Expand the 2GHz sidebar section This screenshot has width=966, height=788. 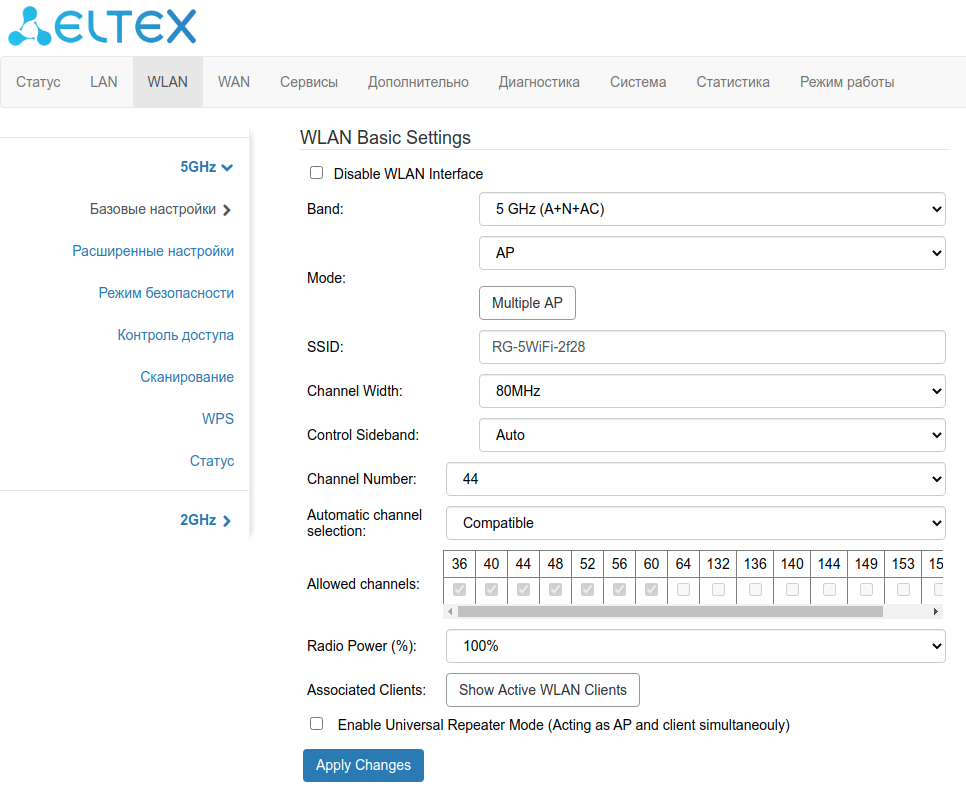pos(205,520)
